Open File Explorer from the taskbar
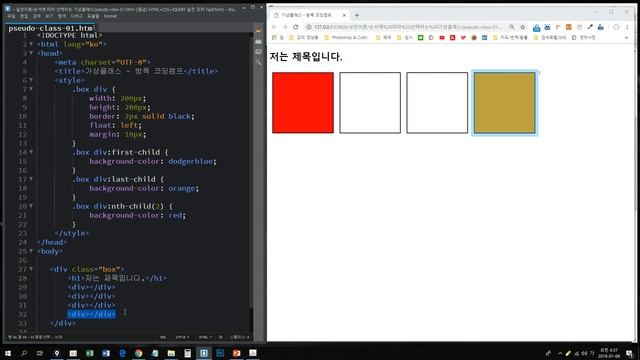This screenshot has width=640, height=360. pyautogui.click(x=171, y=353)
